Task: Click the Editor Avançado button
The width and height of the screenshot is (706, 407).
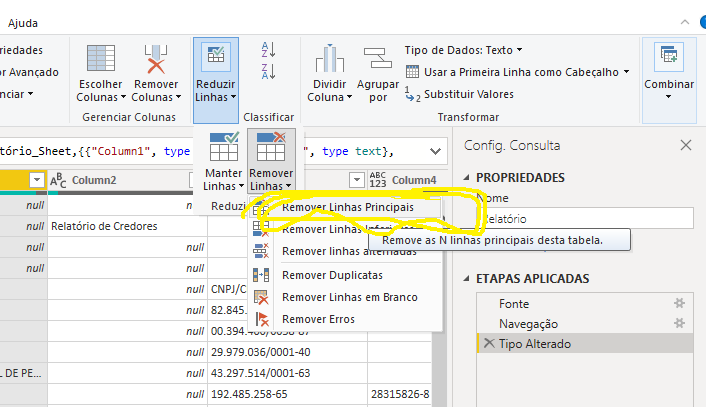Action: 30,72
